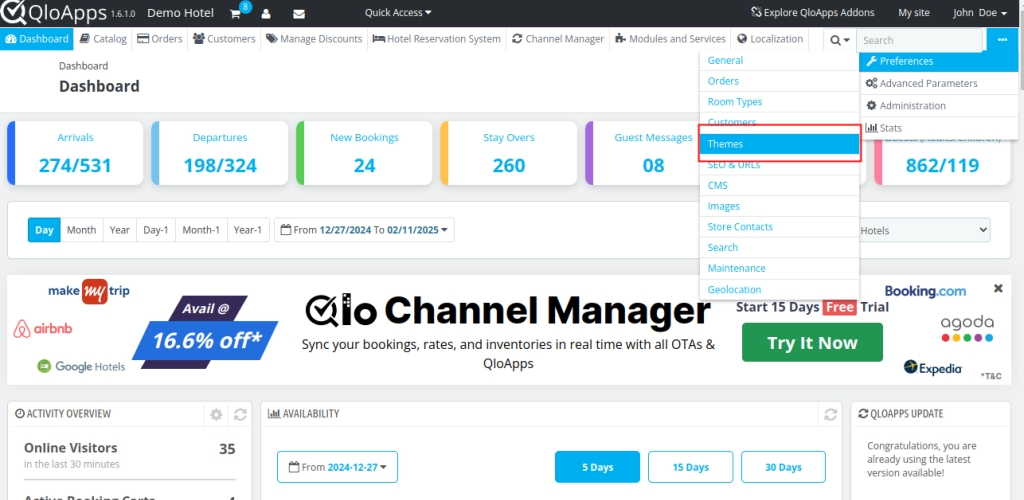Select the Month period button
This screenshot has width=1024, height=500.
82,230
